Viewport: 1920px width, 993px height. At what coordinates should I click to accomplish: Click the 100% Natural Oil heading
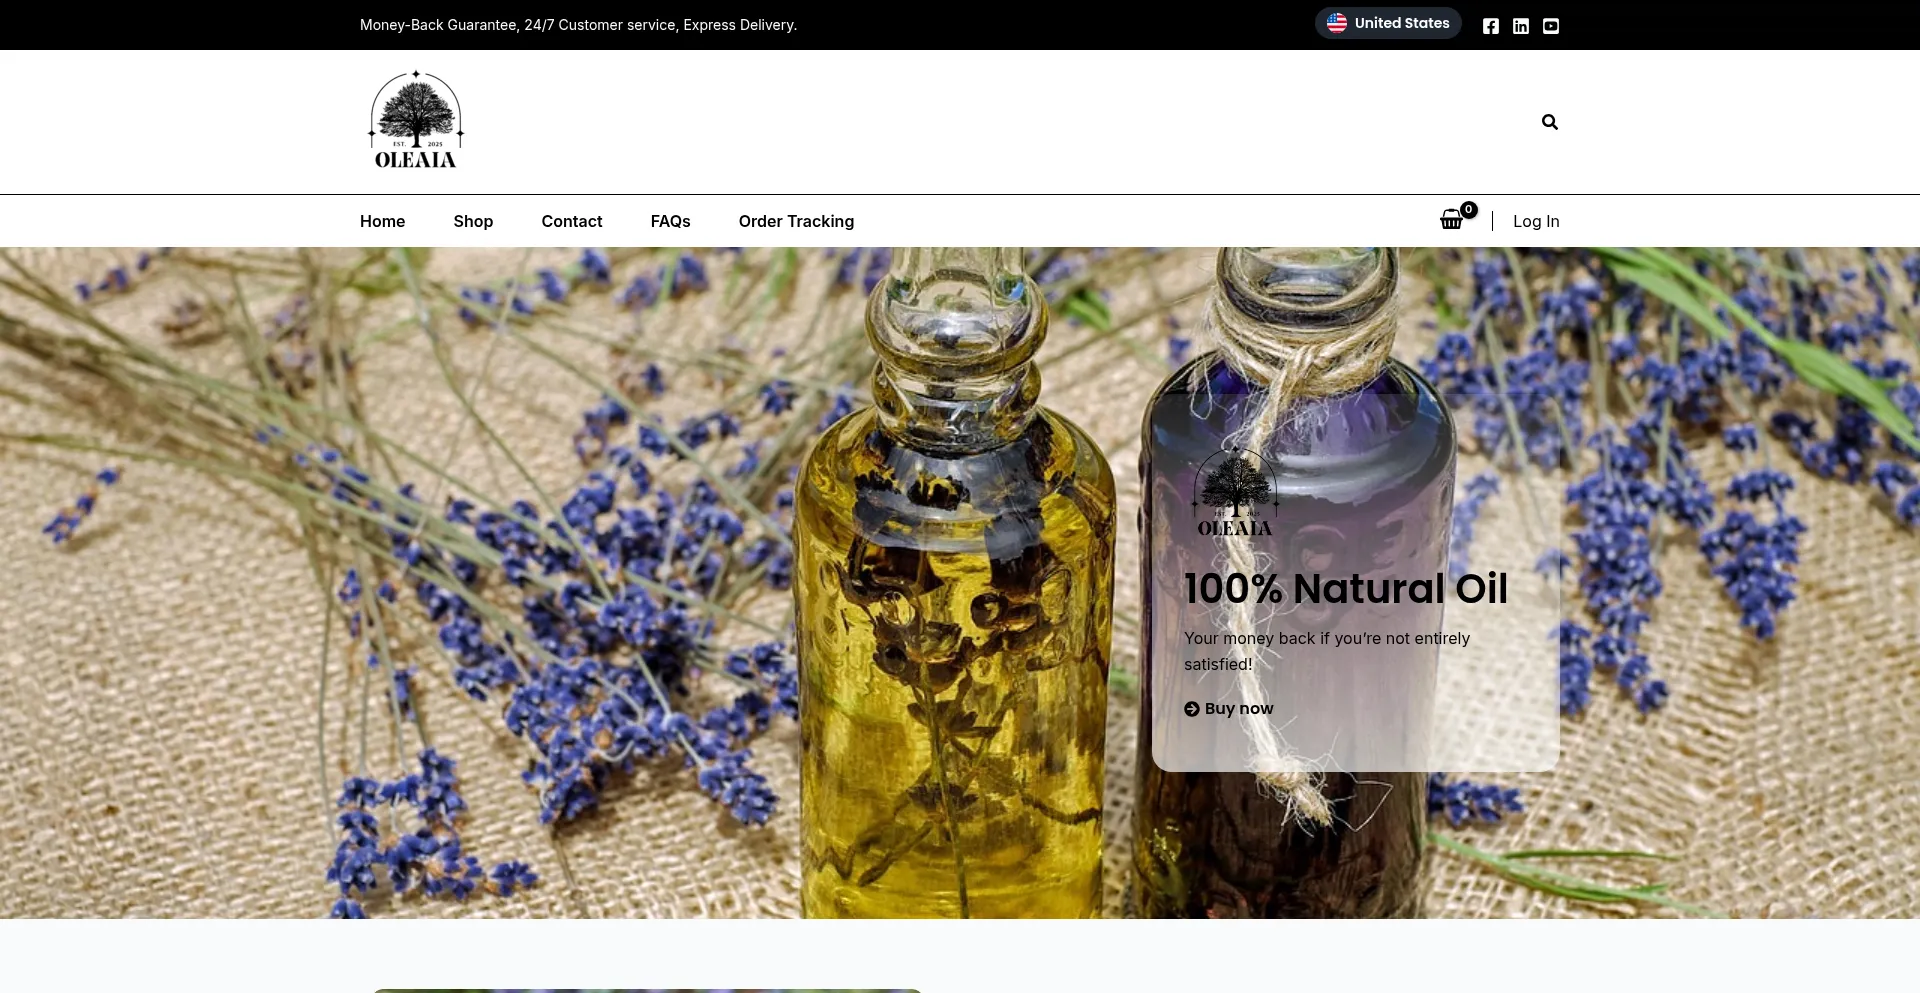tap(1345, 588)
